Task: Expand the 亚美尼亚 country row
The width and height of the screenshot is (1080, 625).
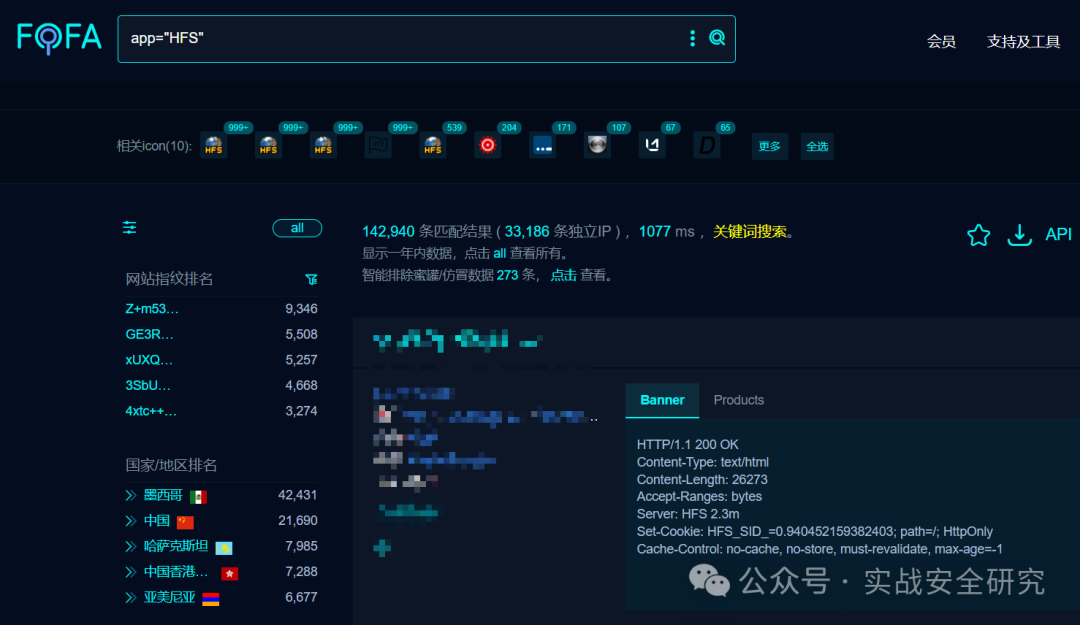Action: pyautogui.click(x=131, y=597)
